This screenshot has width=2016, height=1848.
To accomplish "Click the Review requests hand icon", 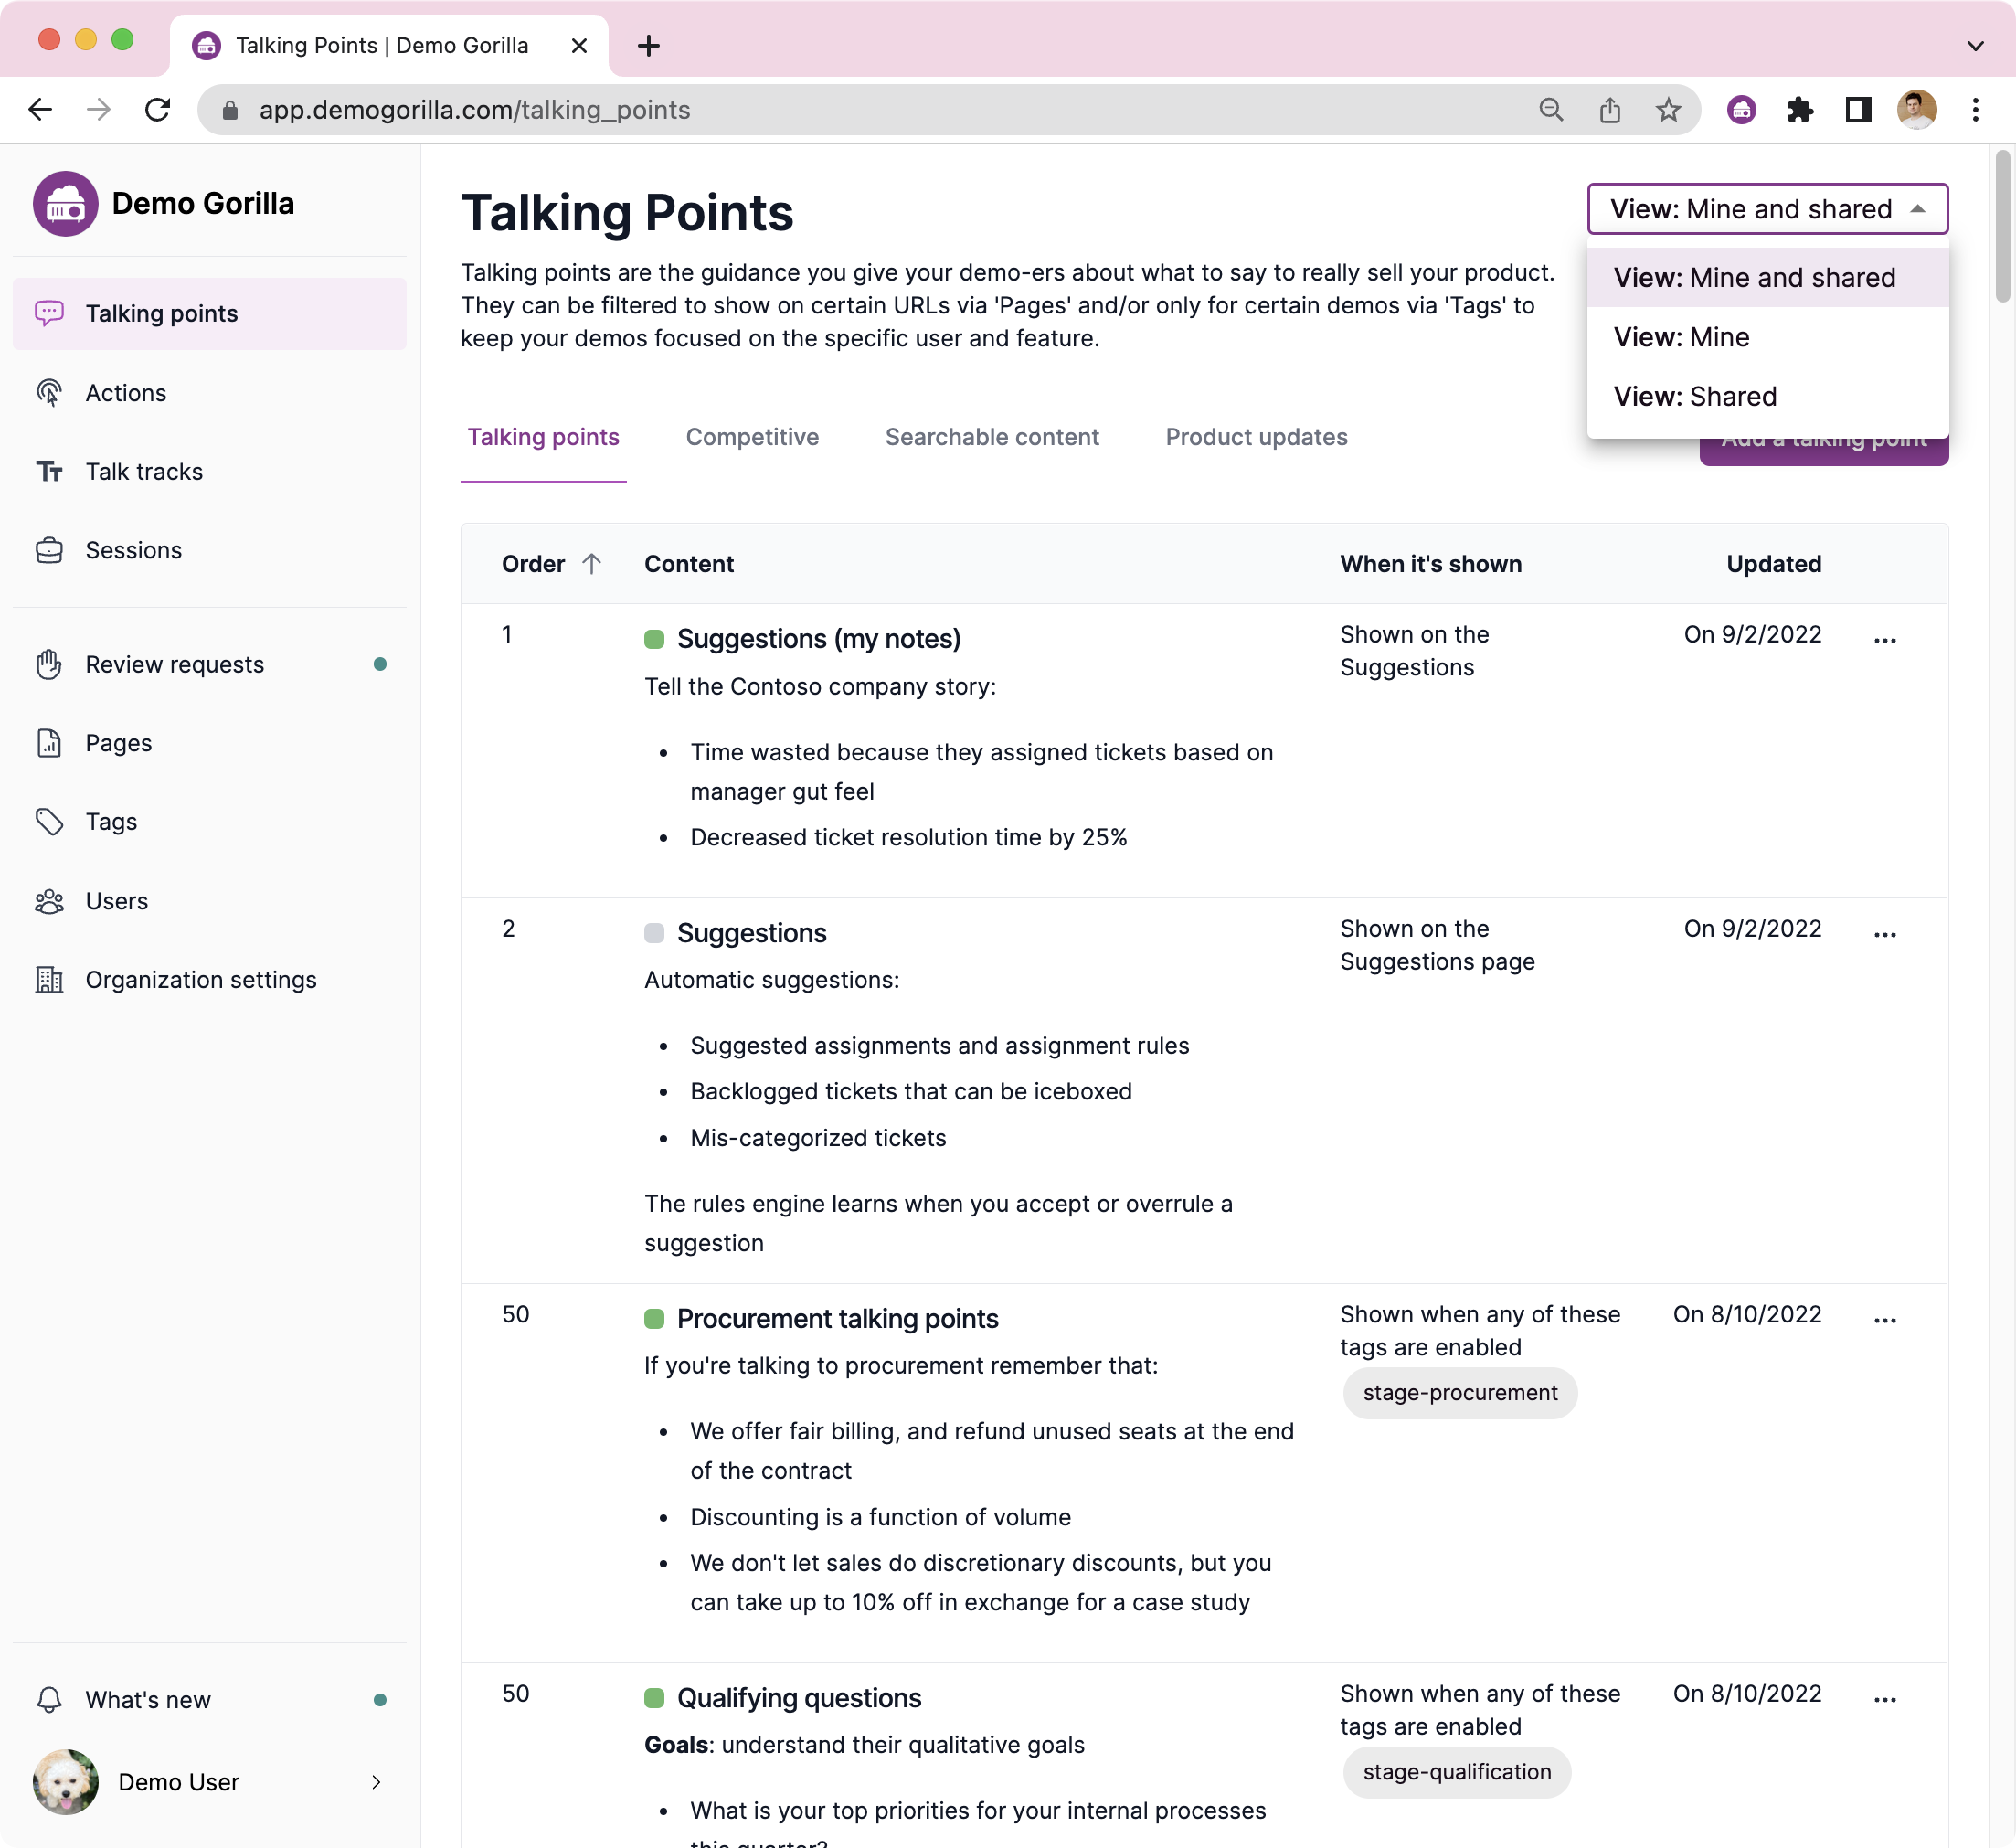I will tap(50, 664).
